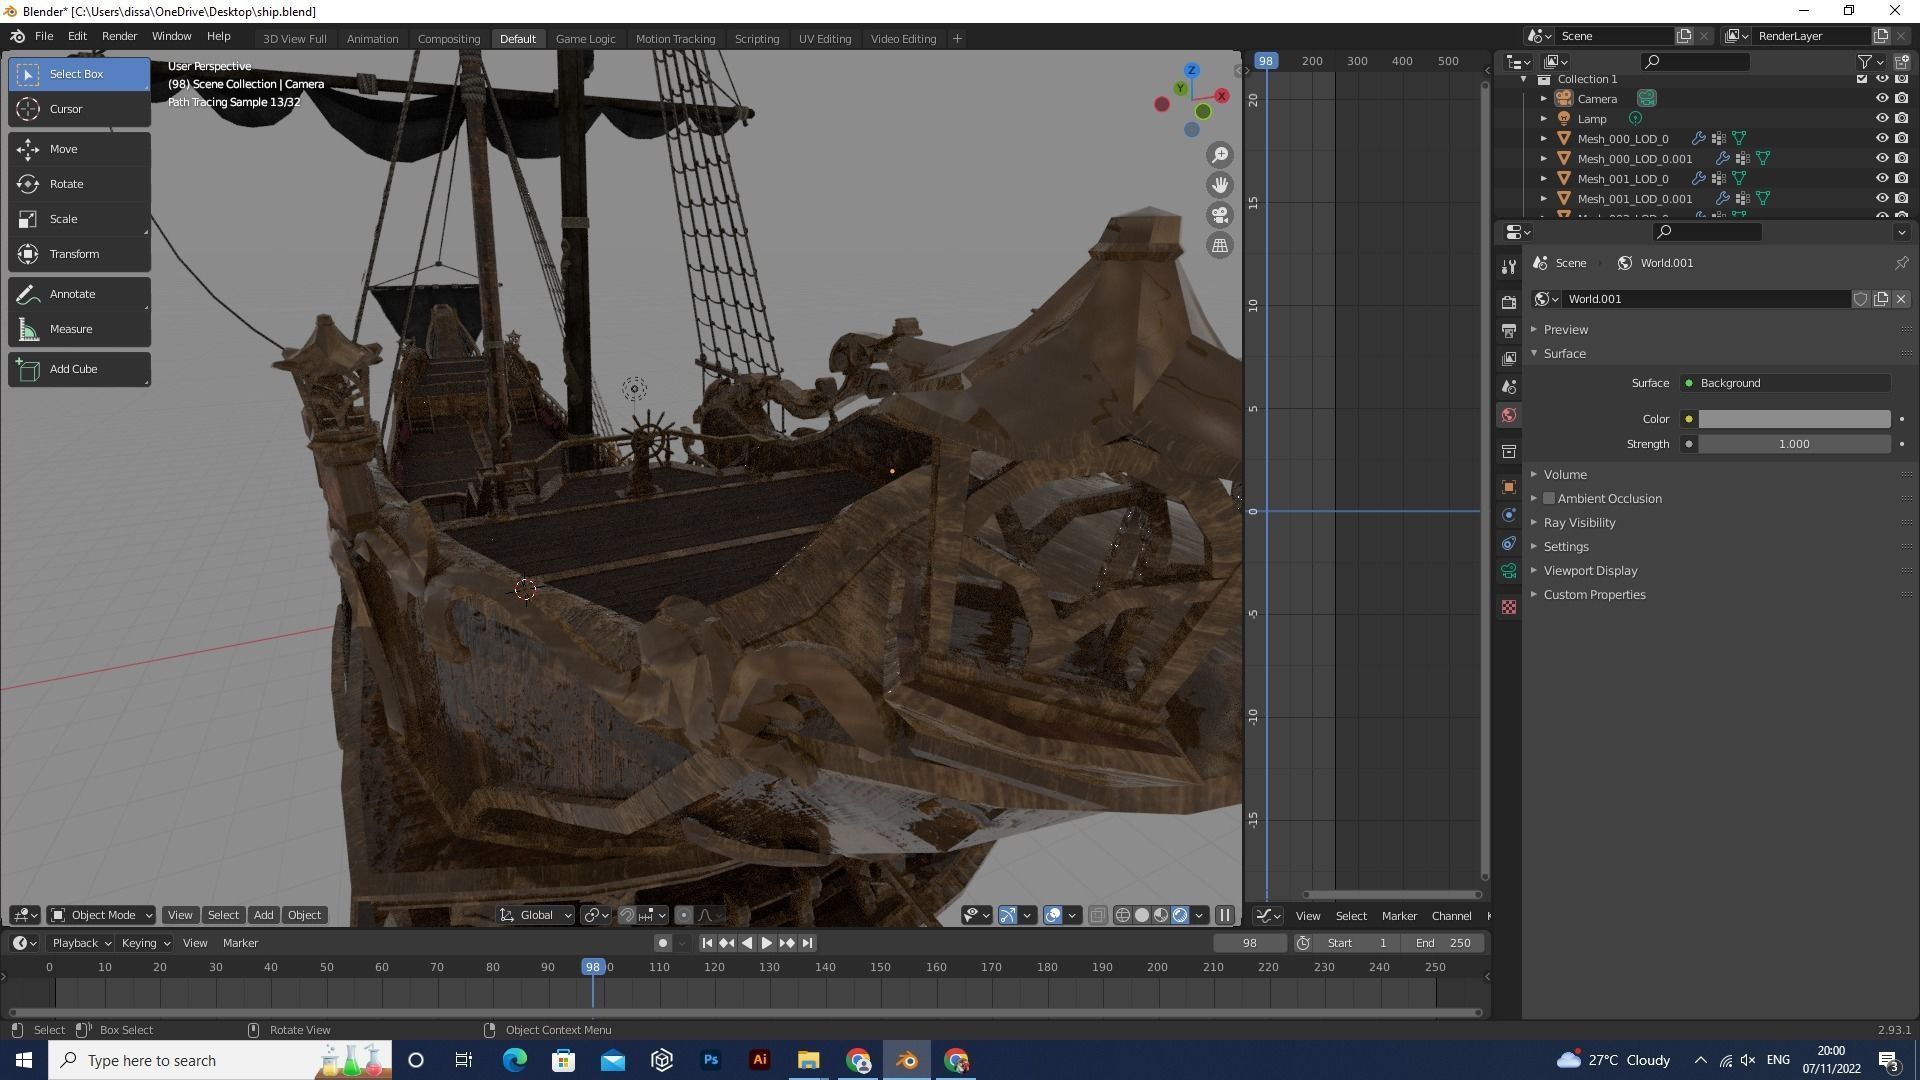Click the pan hand viewport gizmo

(1220, 185)
